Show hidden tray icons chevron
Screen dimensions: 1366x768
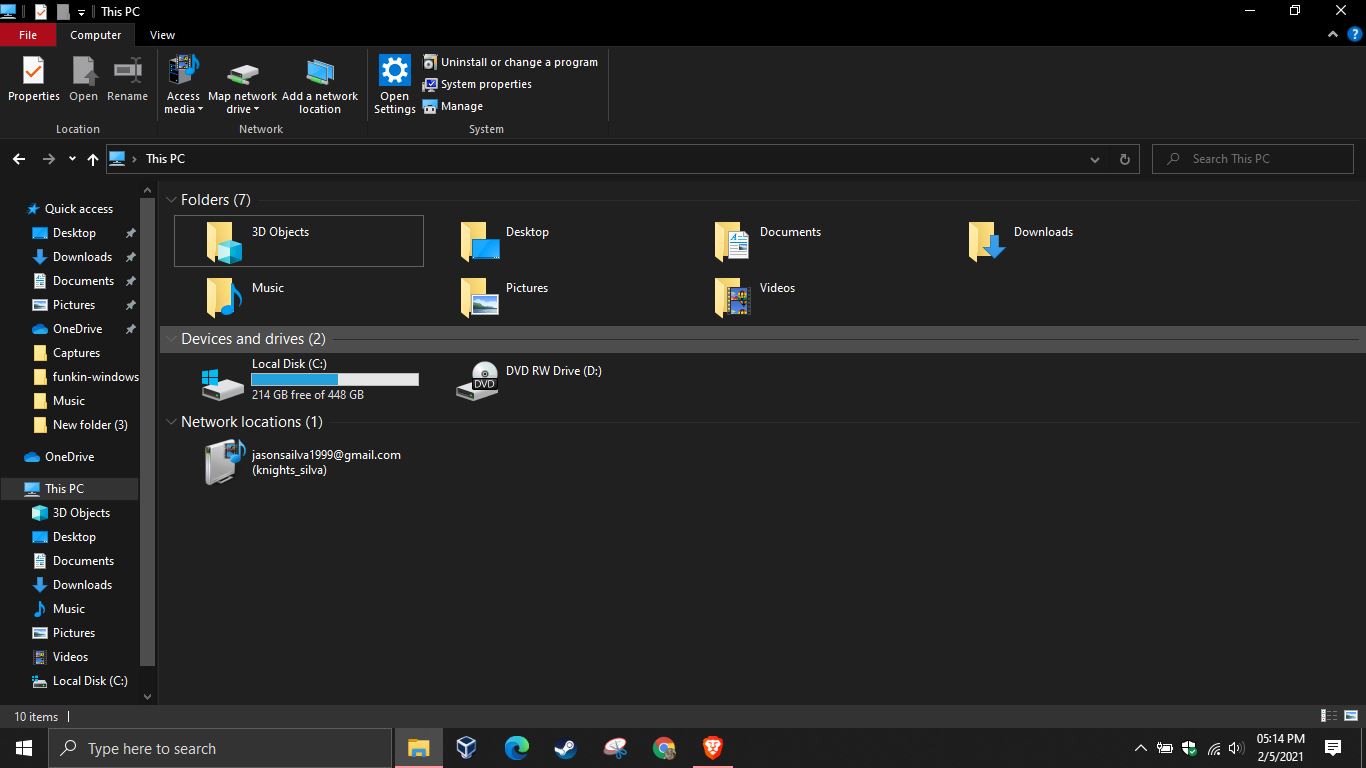[x=1140, y=748]
